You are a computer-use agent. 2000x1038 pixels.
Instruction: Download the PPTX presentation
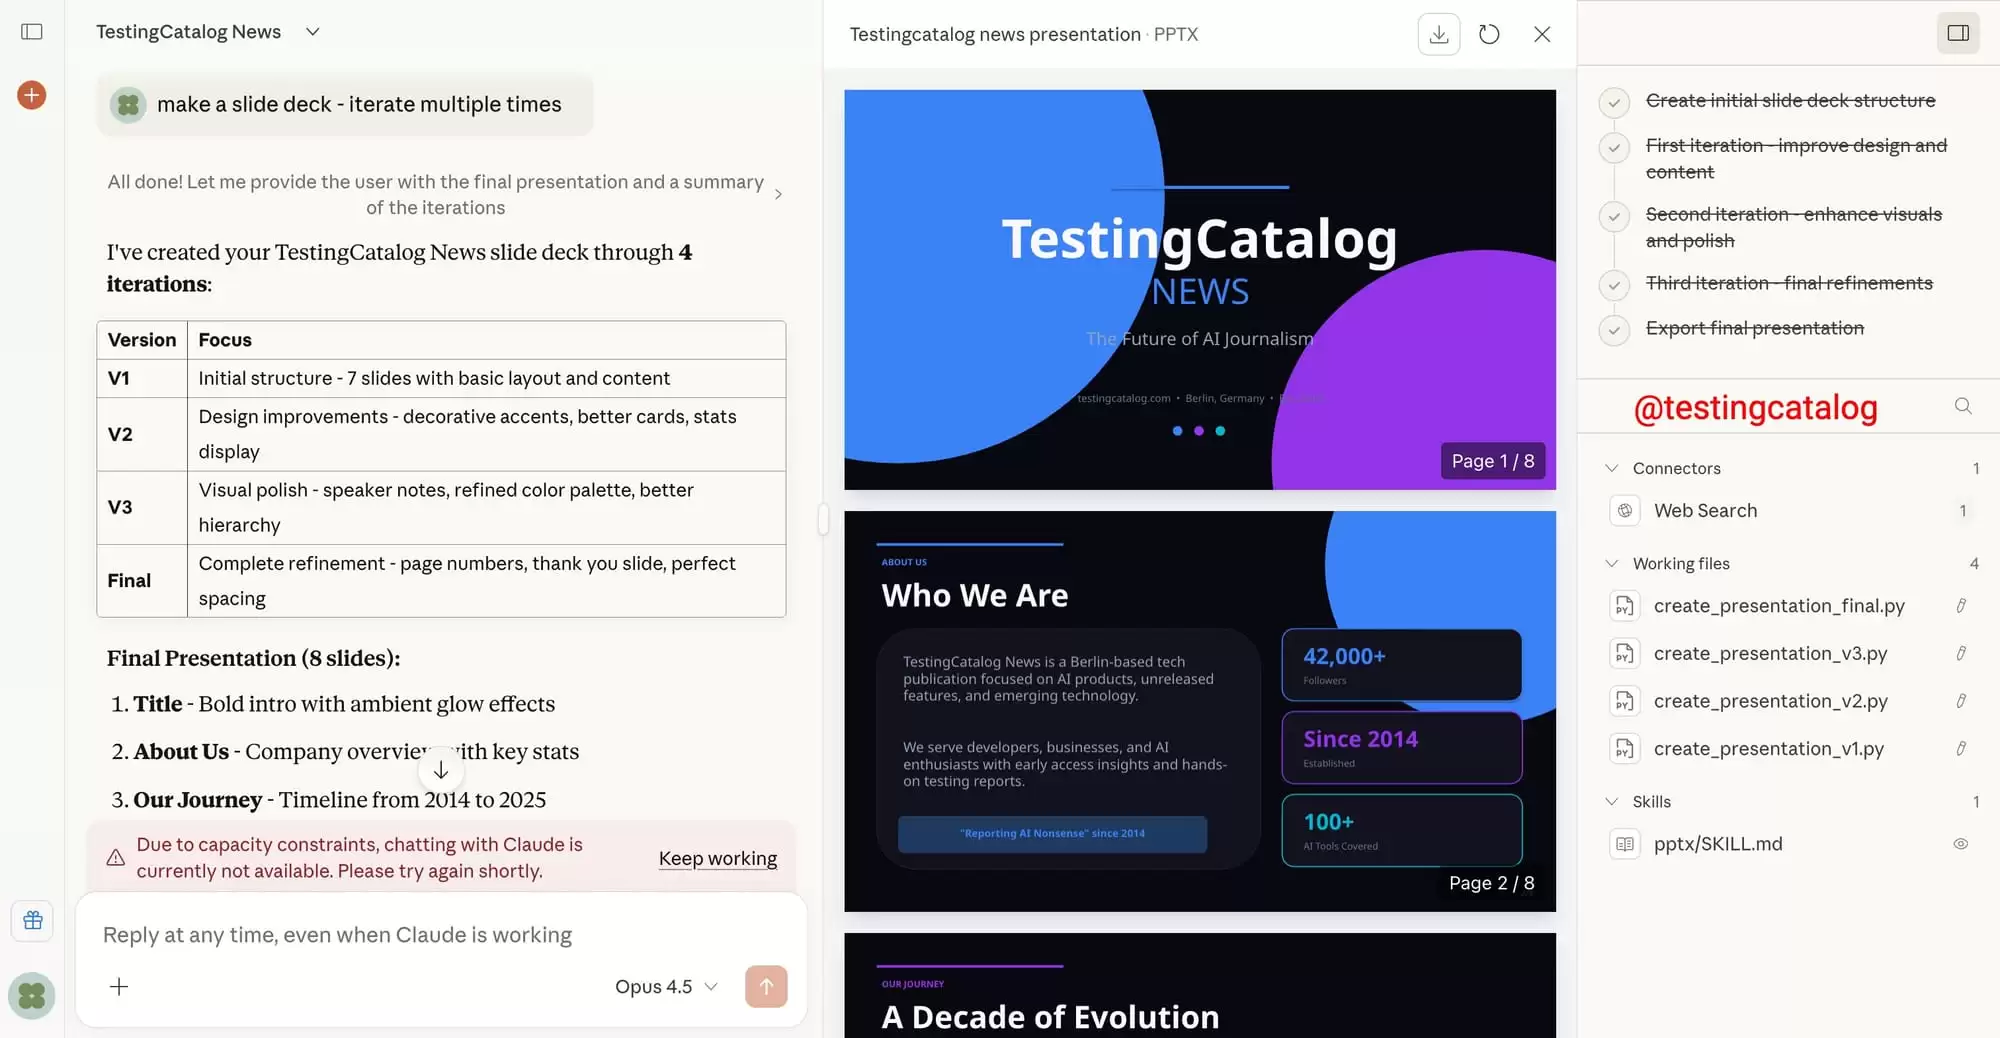click(1438, 34)
